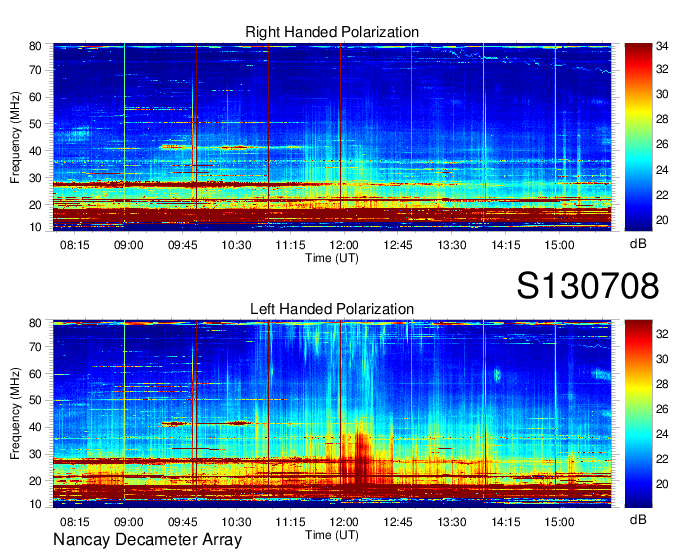Click the 34 dB label on top colorbar
The image size is (680, 552).
(x=662, y=46)
